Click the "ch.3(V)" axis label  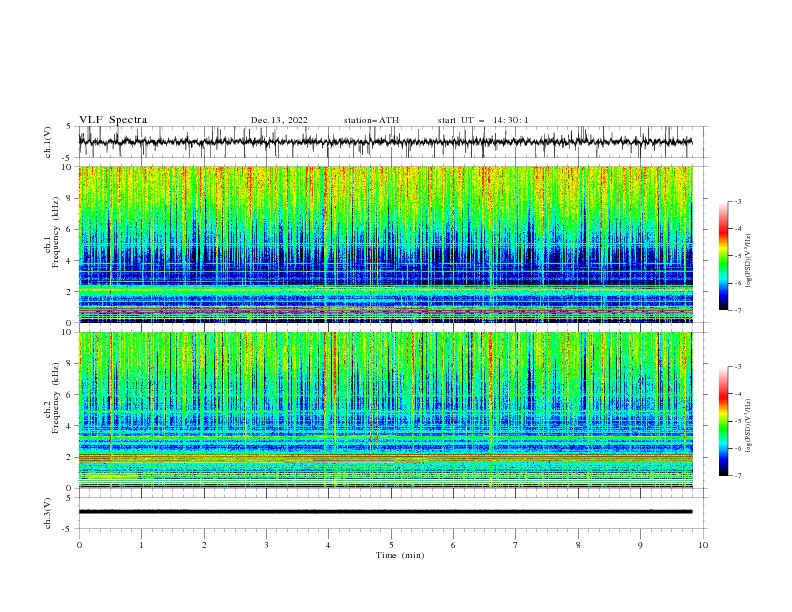pyautogui.click(x=48, y=513)
